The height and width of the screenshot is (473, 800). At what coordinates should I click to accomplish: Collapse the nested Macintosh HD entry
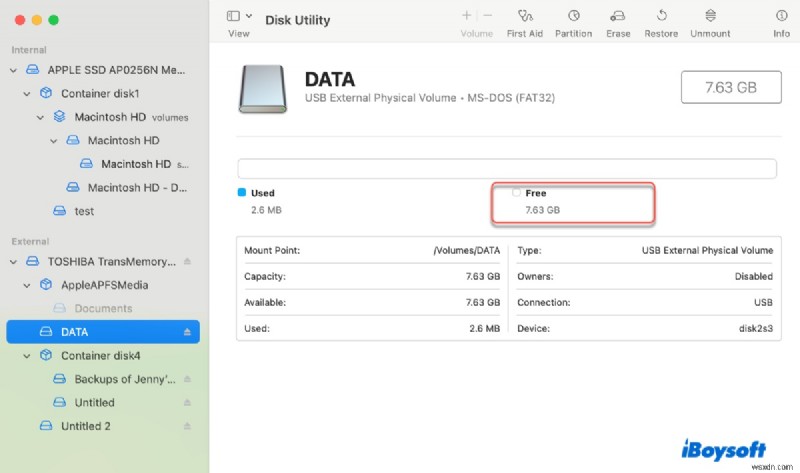point(54,141)
